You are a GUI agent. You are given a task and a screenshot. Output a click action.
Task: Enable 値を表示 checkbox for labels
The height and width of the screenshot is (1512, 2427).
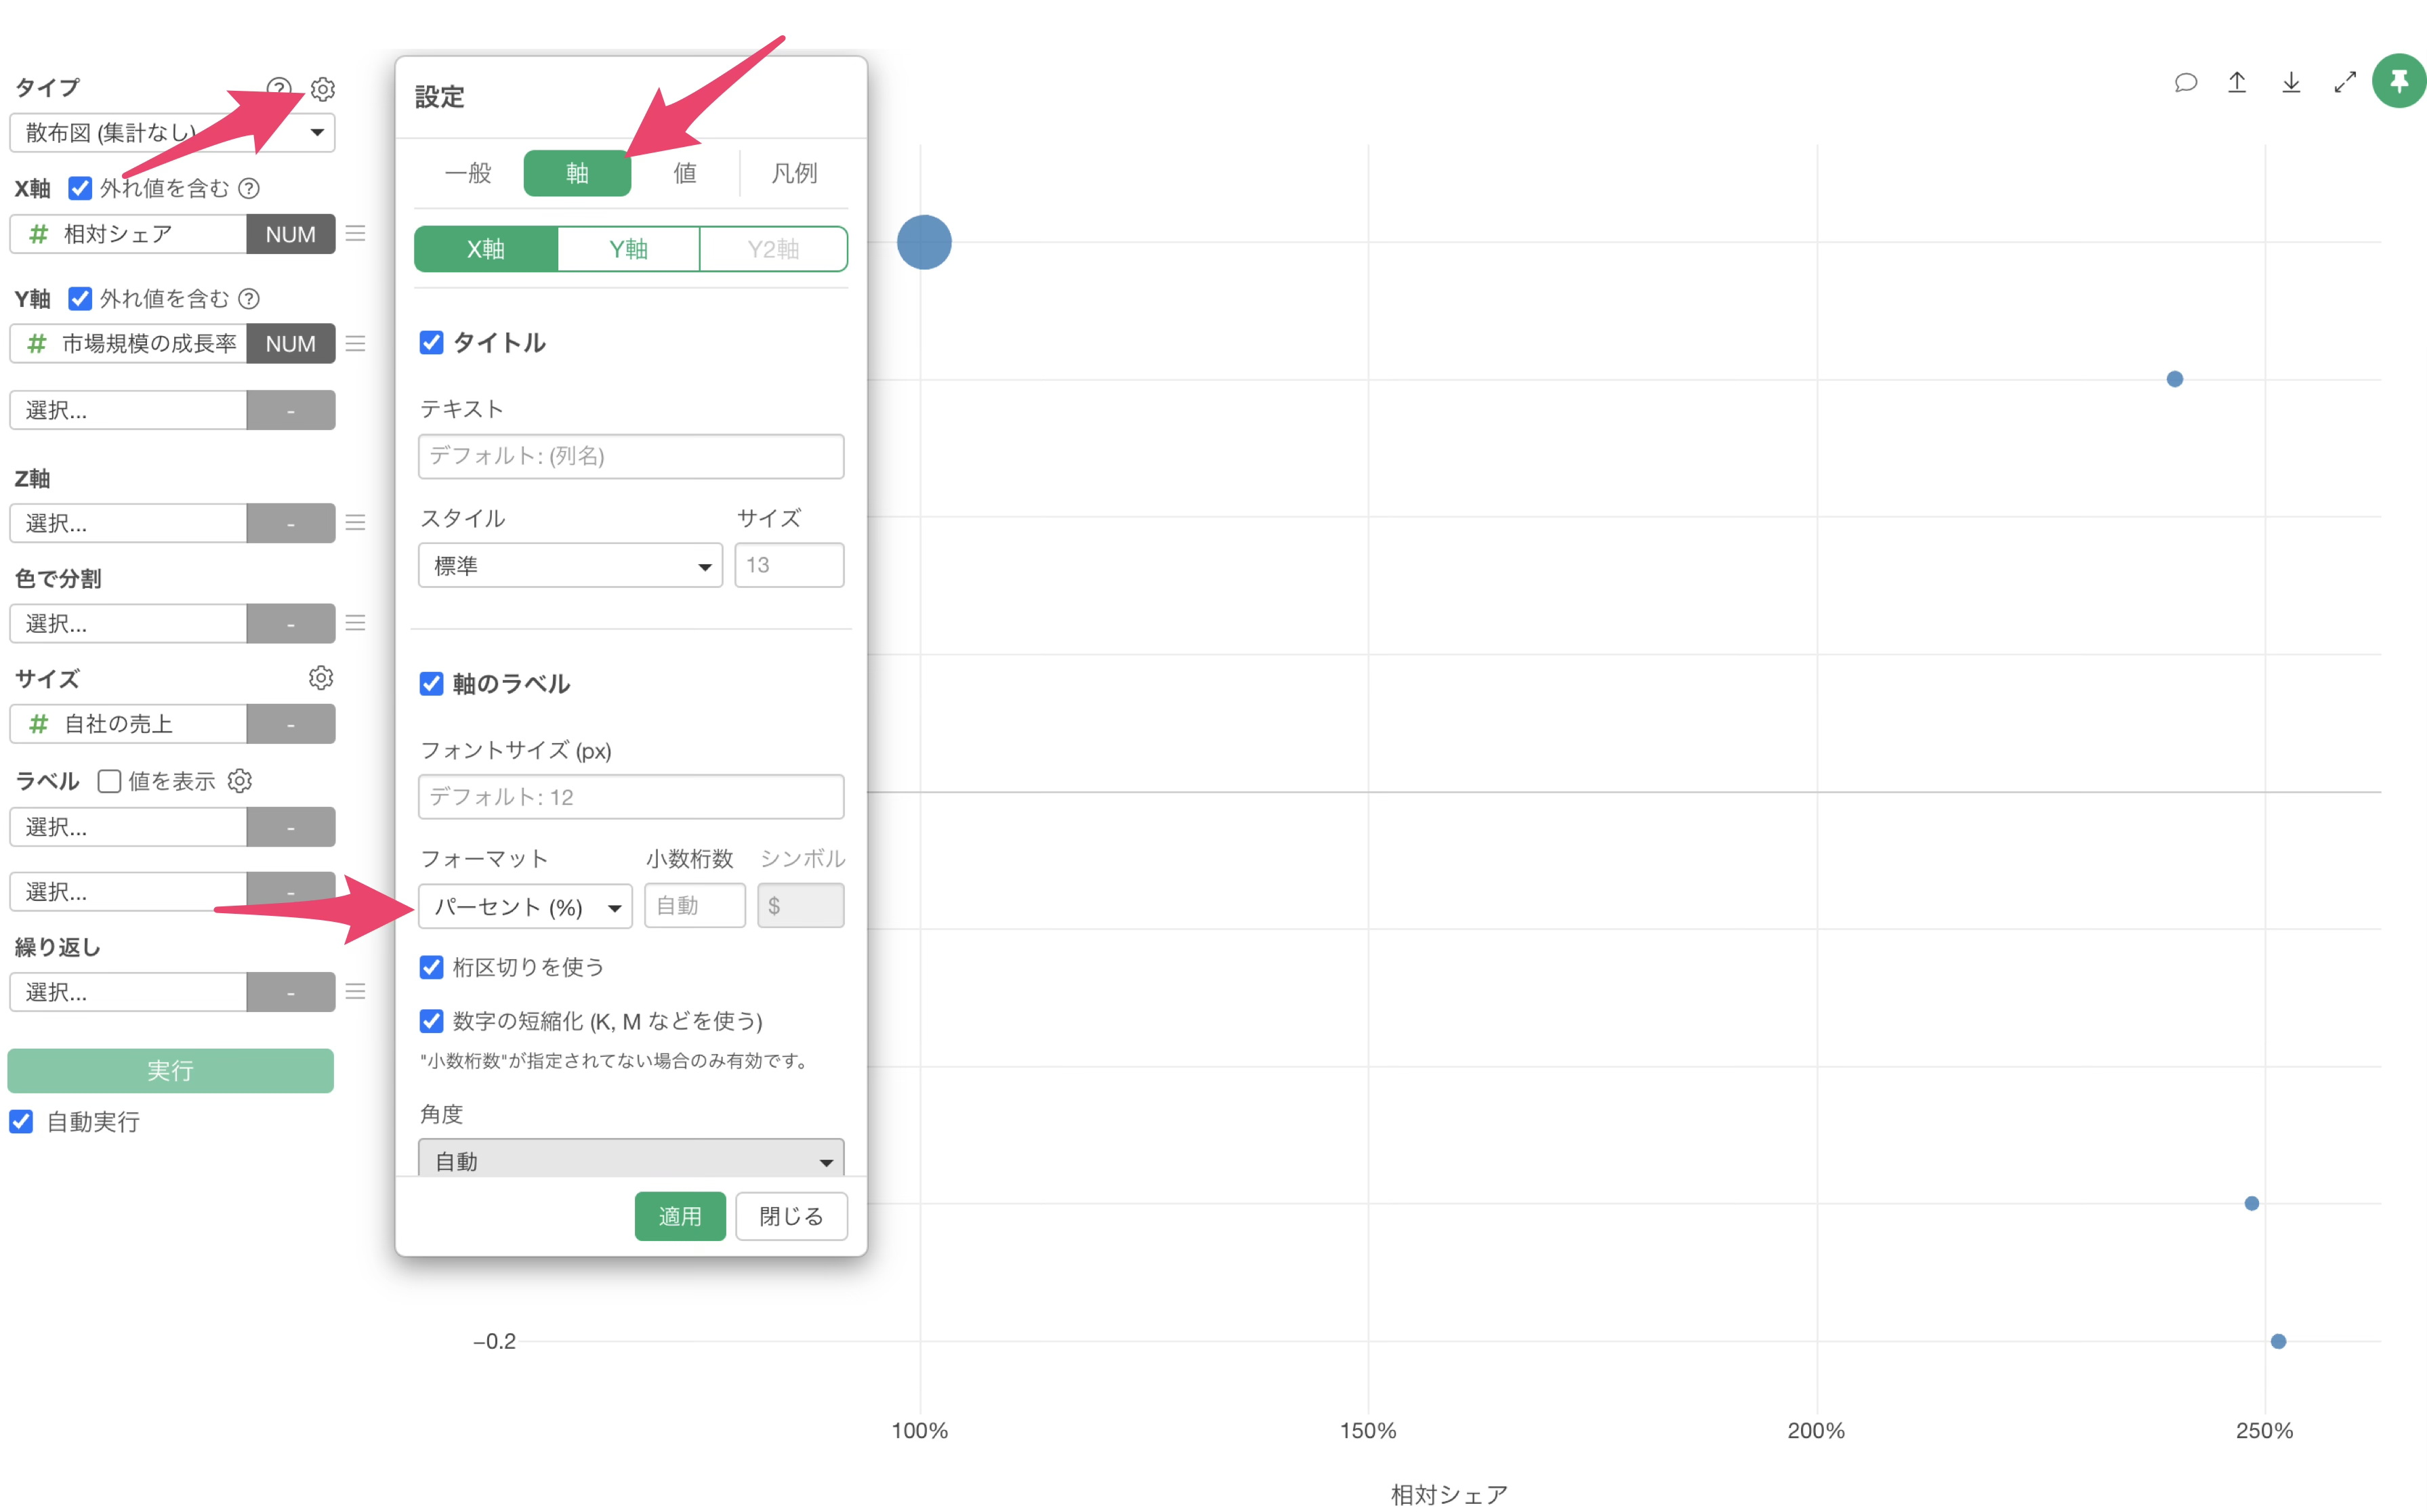(x=110, y=781)
